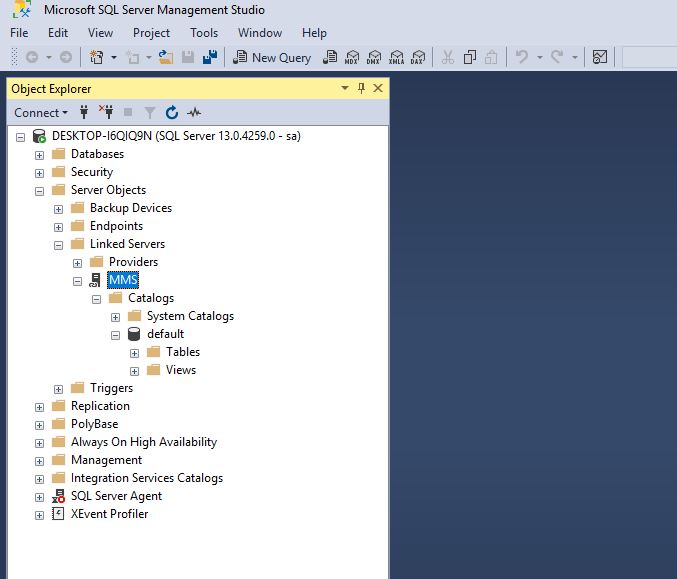This screenshot has height=579, width=677.
Task: Open a new DMX query
Action: point(374,57)
